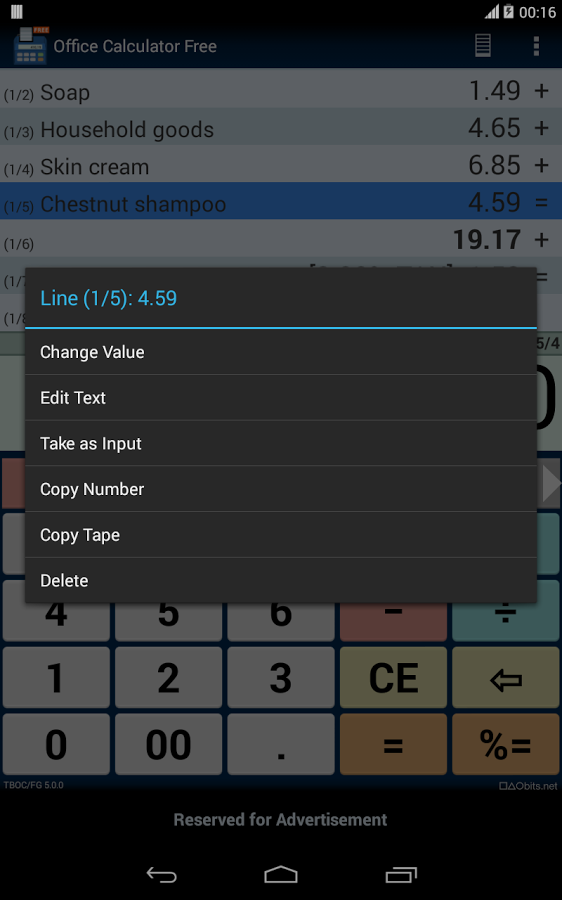
Task: Tap the backspace arrow key
Action: pos(506,677)
